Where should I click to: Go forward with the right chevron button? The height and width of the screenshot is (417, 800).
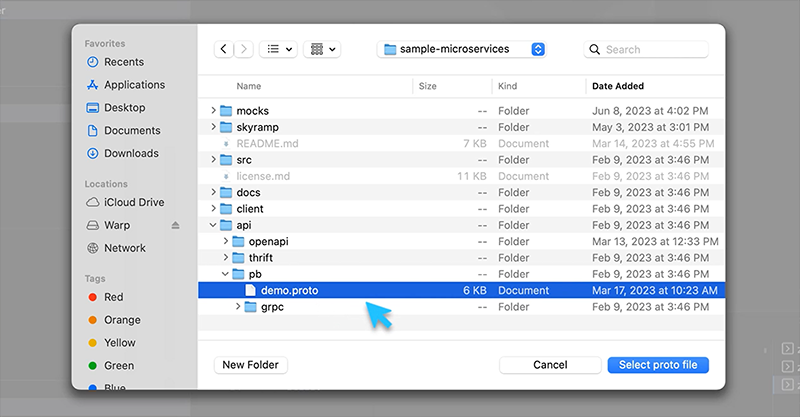(243, 49)
